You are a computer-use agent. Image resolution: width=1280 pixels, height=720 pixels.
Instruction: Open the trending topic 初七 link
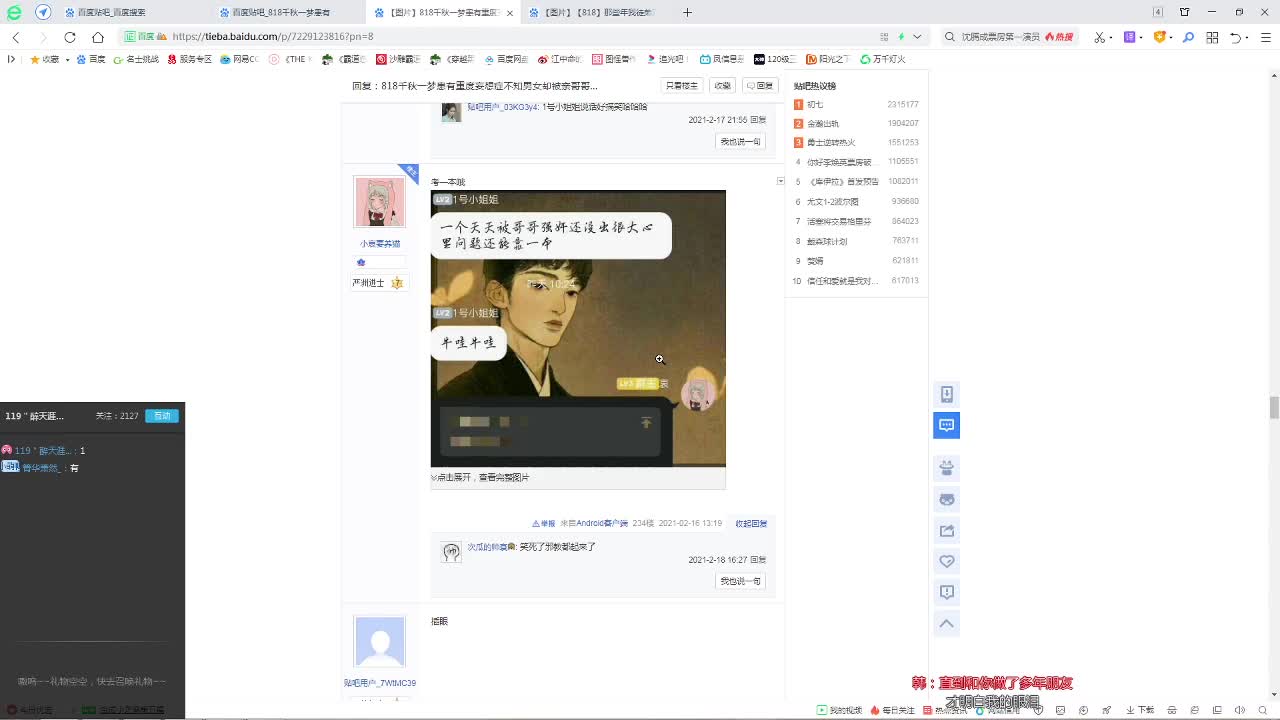click(x=815, y=104)
